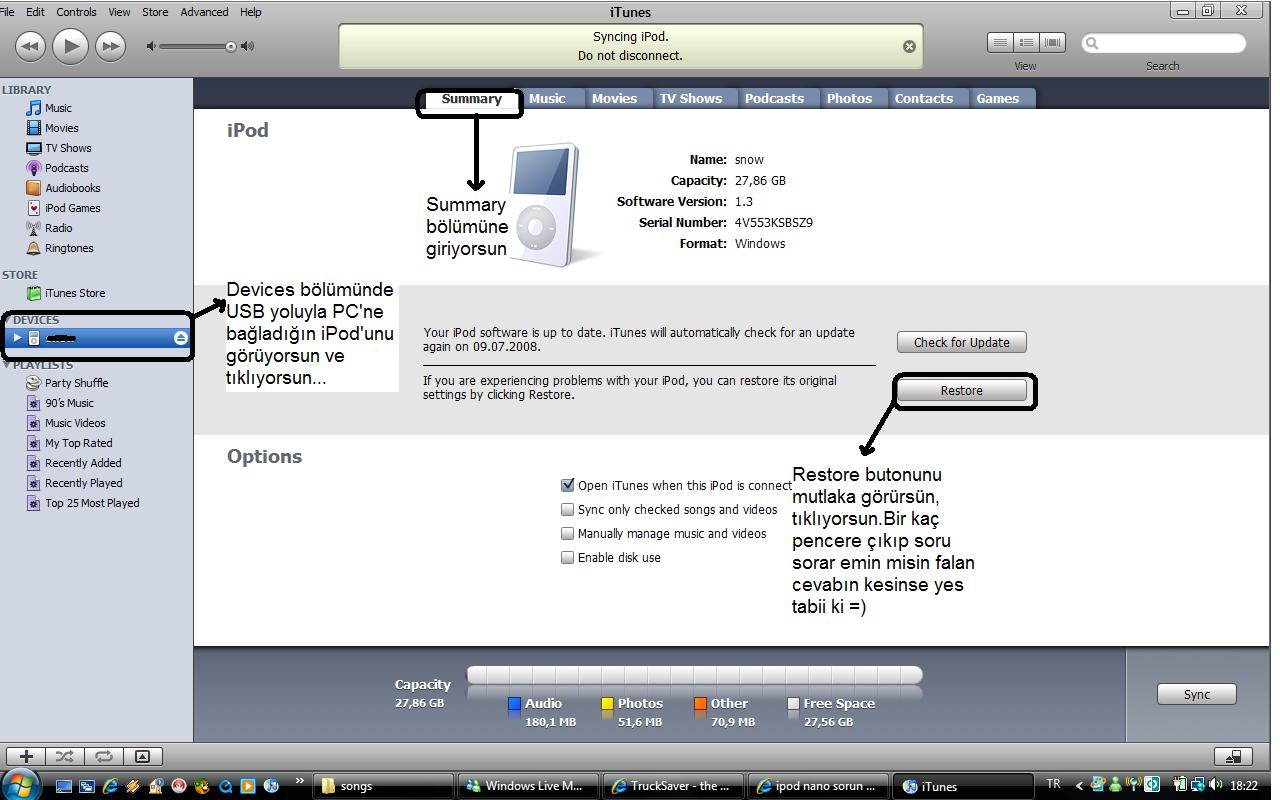The width and height of the screenshot is (1280, 800).
Task: Enable Manually manage music and videos
Action: pos(568,533)
